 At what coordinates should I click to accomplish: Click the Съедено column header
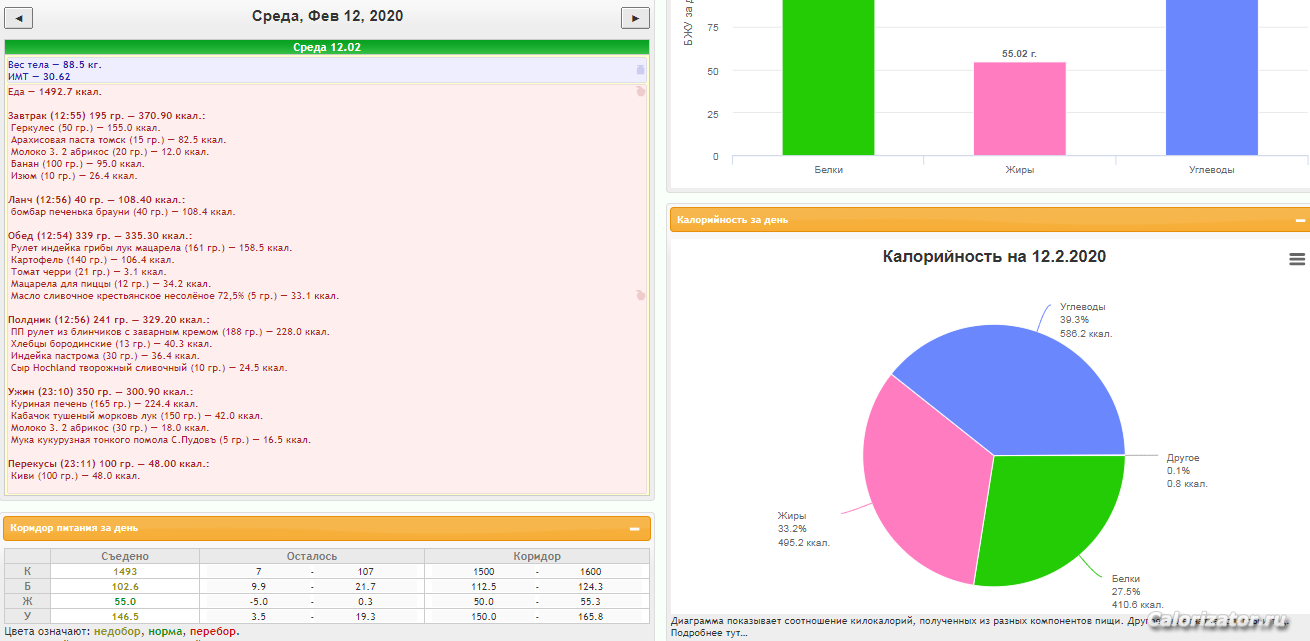point(125,556)
